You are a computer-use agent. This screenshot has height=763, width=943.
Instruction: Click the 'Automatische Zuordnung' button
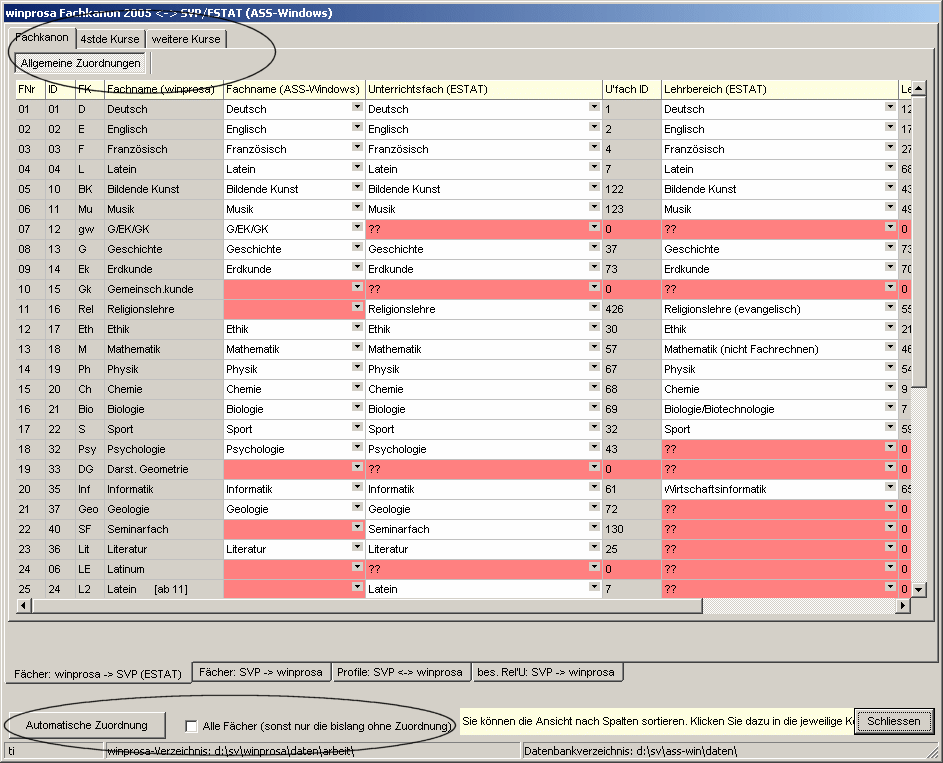tap(87, 725)
